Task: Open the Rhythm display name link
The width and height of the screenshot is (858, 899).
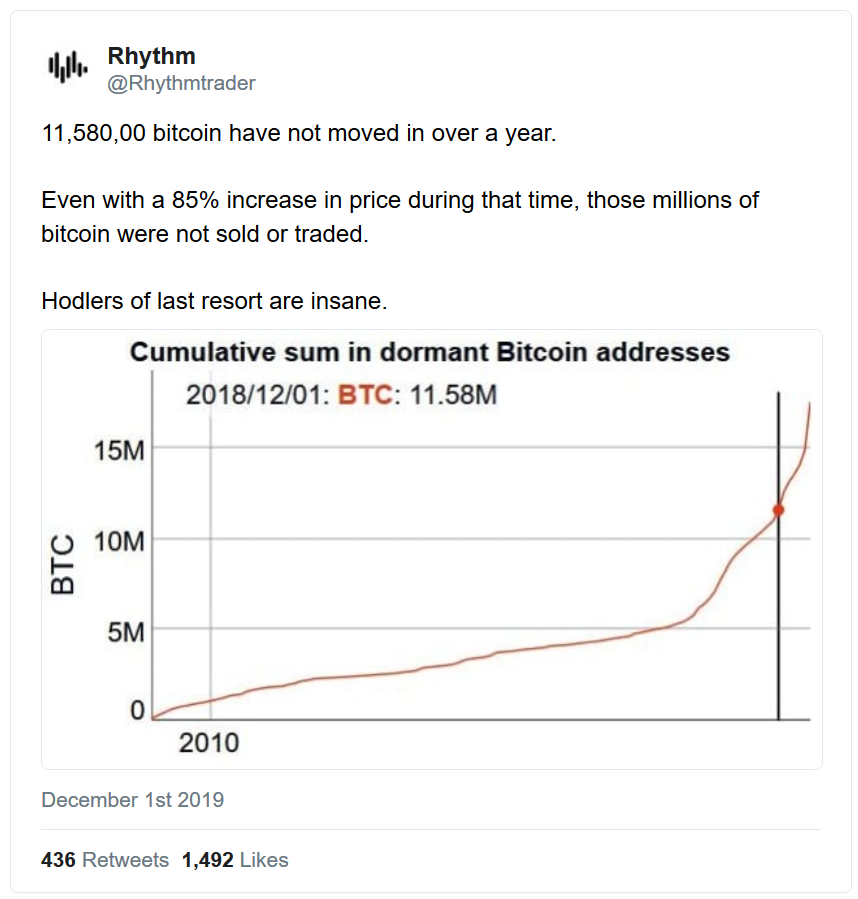Action: click(151, 56)
